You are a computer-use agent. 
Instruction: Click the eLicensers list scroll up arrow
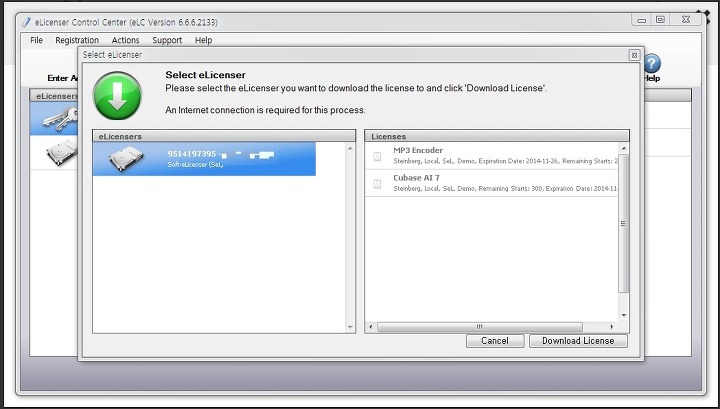pos(350,148)
